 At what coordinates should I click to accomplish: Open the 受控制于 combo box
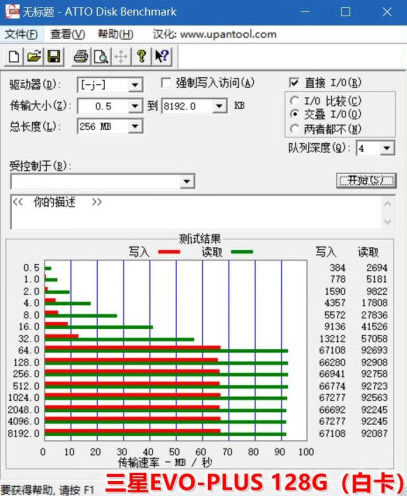103,181
